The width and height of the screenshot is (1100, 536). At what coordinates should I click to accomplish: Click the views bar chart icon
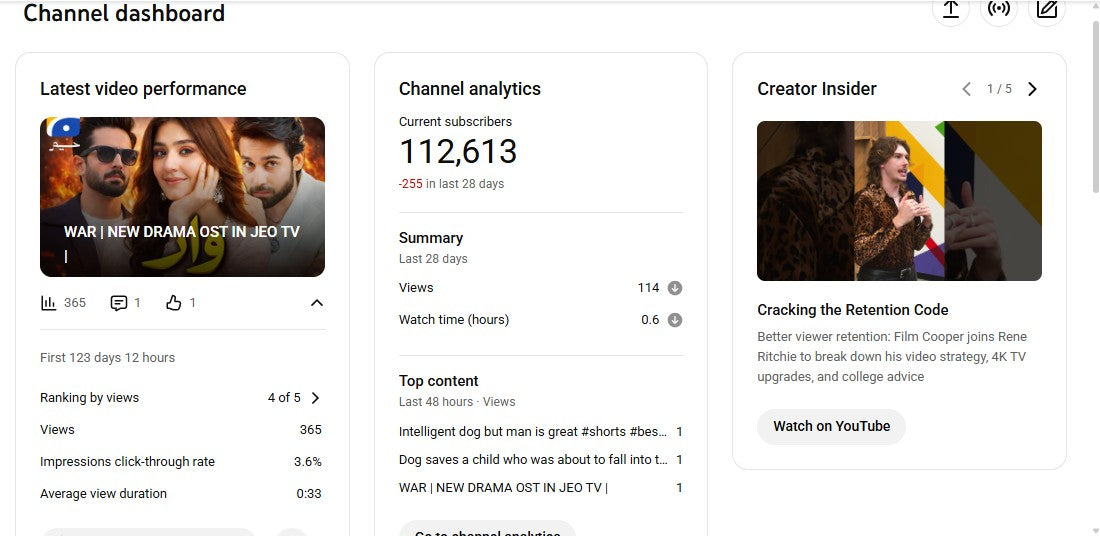(x=48, y=303)
